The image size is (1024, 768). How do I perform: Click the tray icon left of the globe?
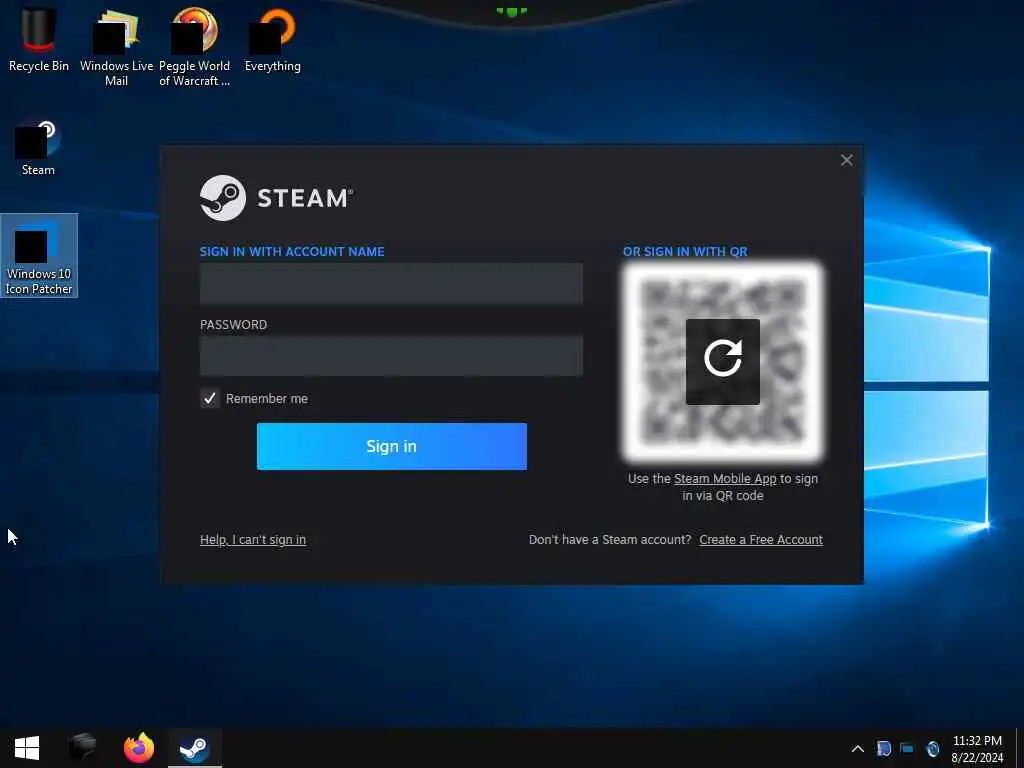pos(907,748)
